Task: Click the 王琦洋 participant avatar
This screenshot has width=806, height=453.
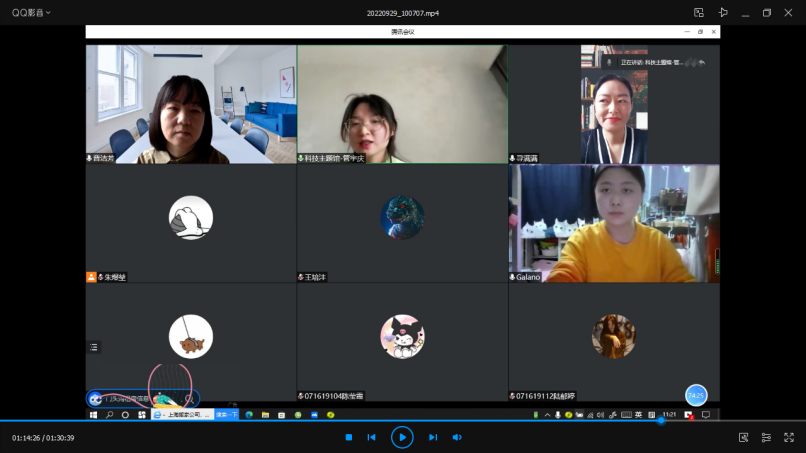Action: pos(402,217)
